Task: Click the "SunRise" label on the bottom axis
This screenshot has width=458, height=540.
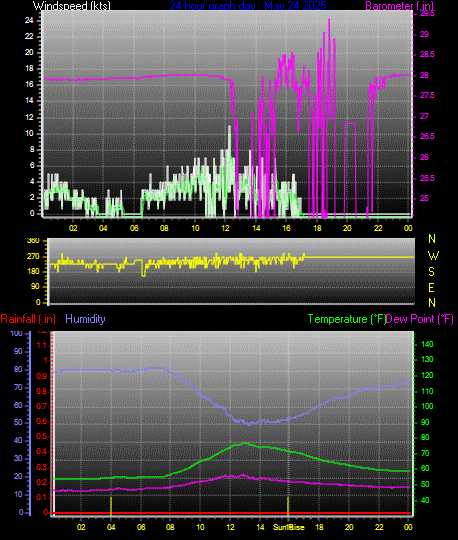Action: (289, 527)
